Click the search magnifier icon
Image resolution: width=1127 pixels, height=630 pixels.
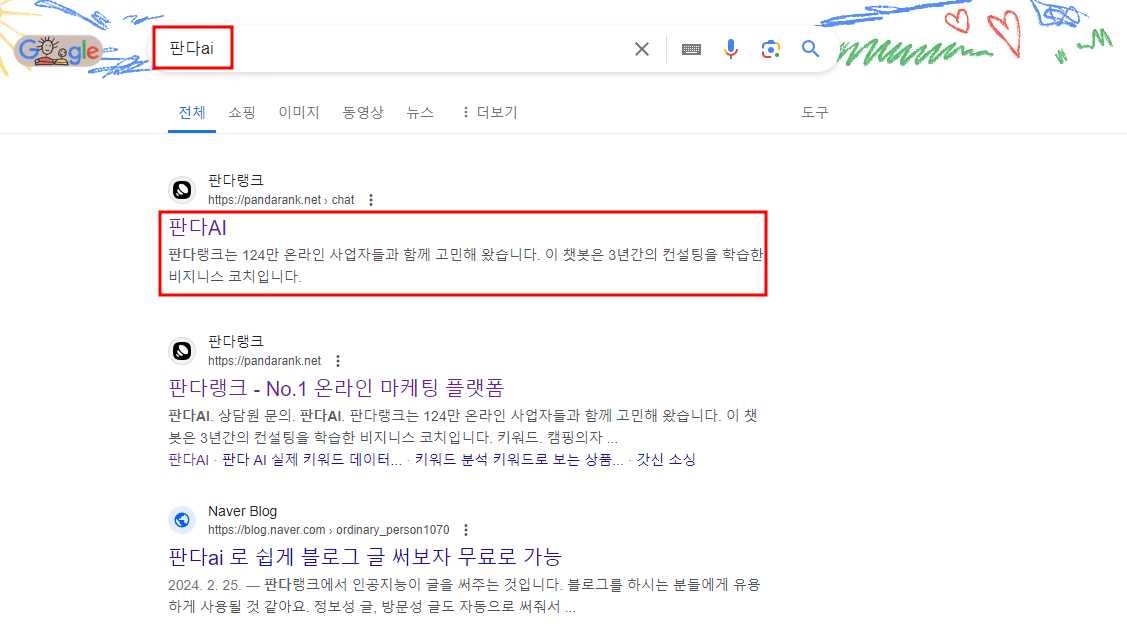[x=810, y=48]
